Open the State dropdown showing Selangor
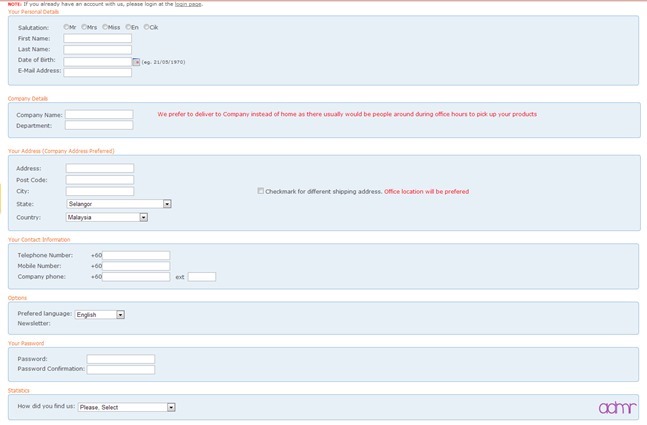This screenshot has width=647, height=425. pos(118,204)
